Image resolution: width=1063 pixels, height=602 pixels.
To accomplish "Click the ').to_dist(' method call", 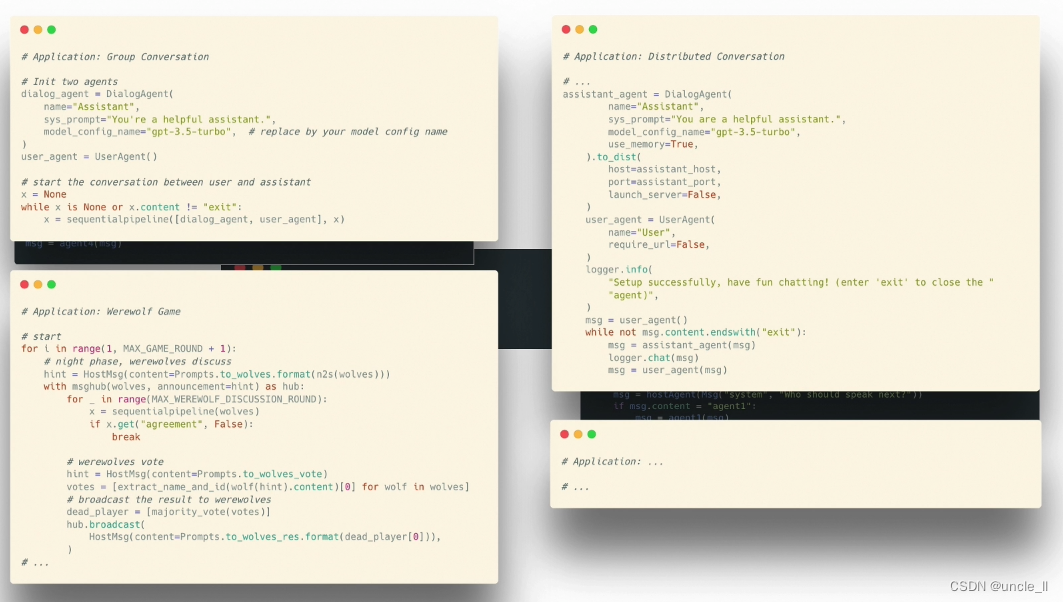I will point(614,157).
